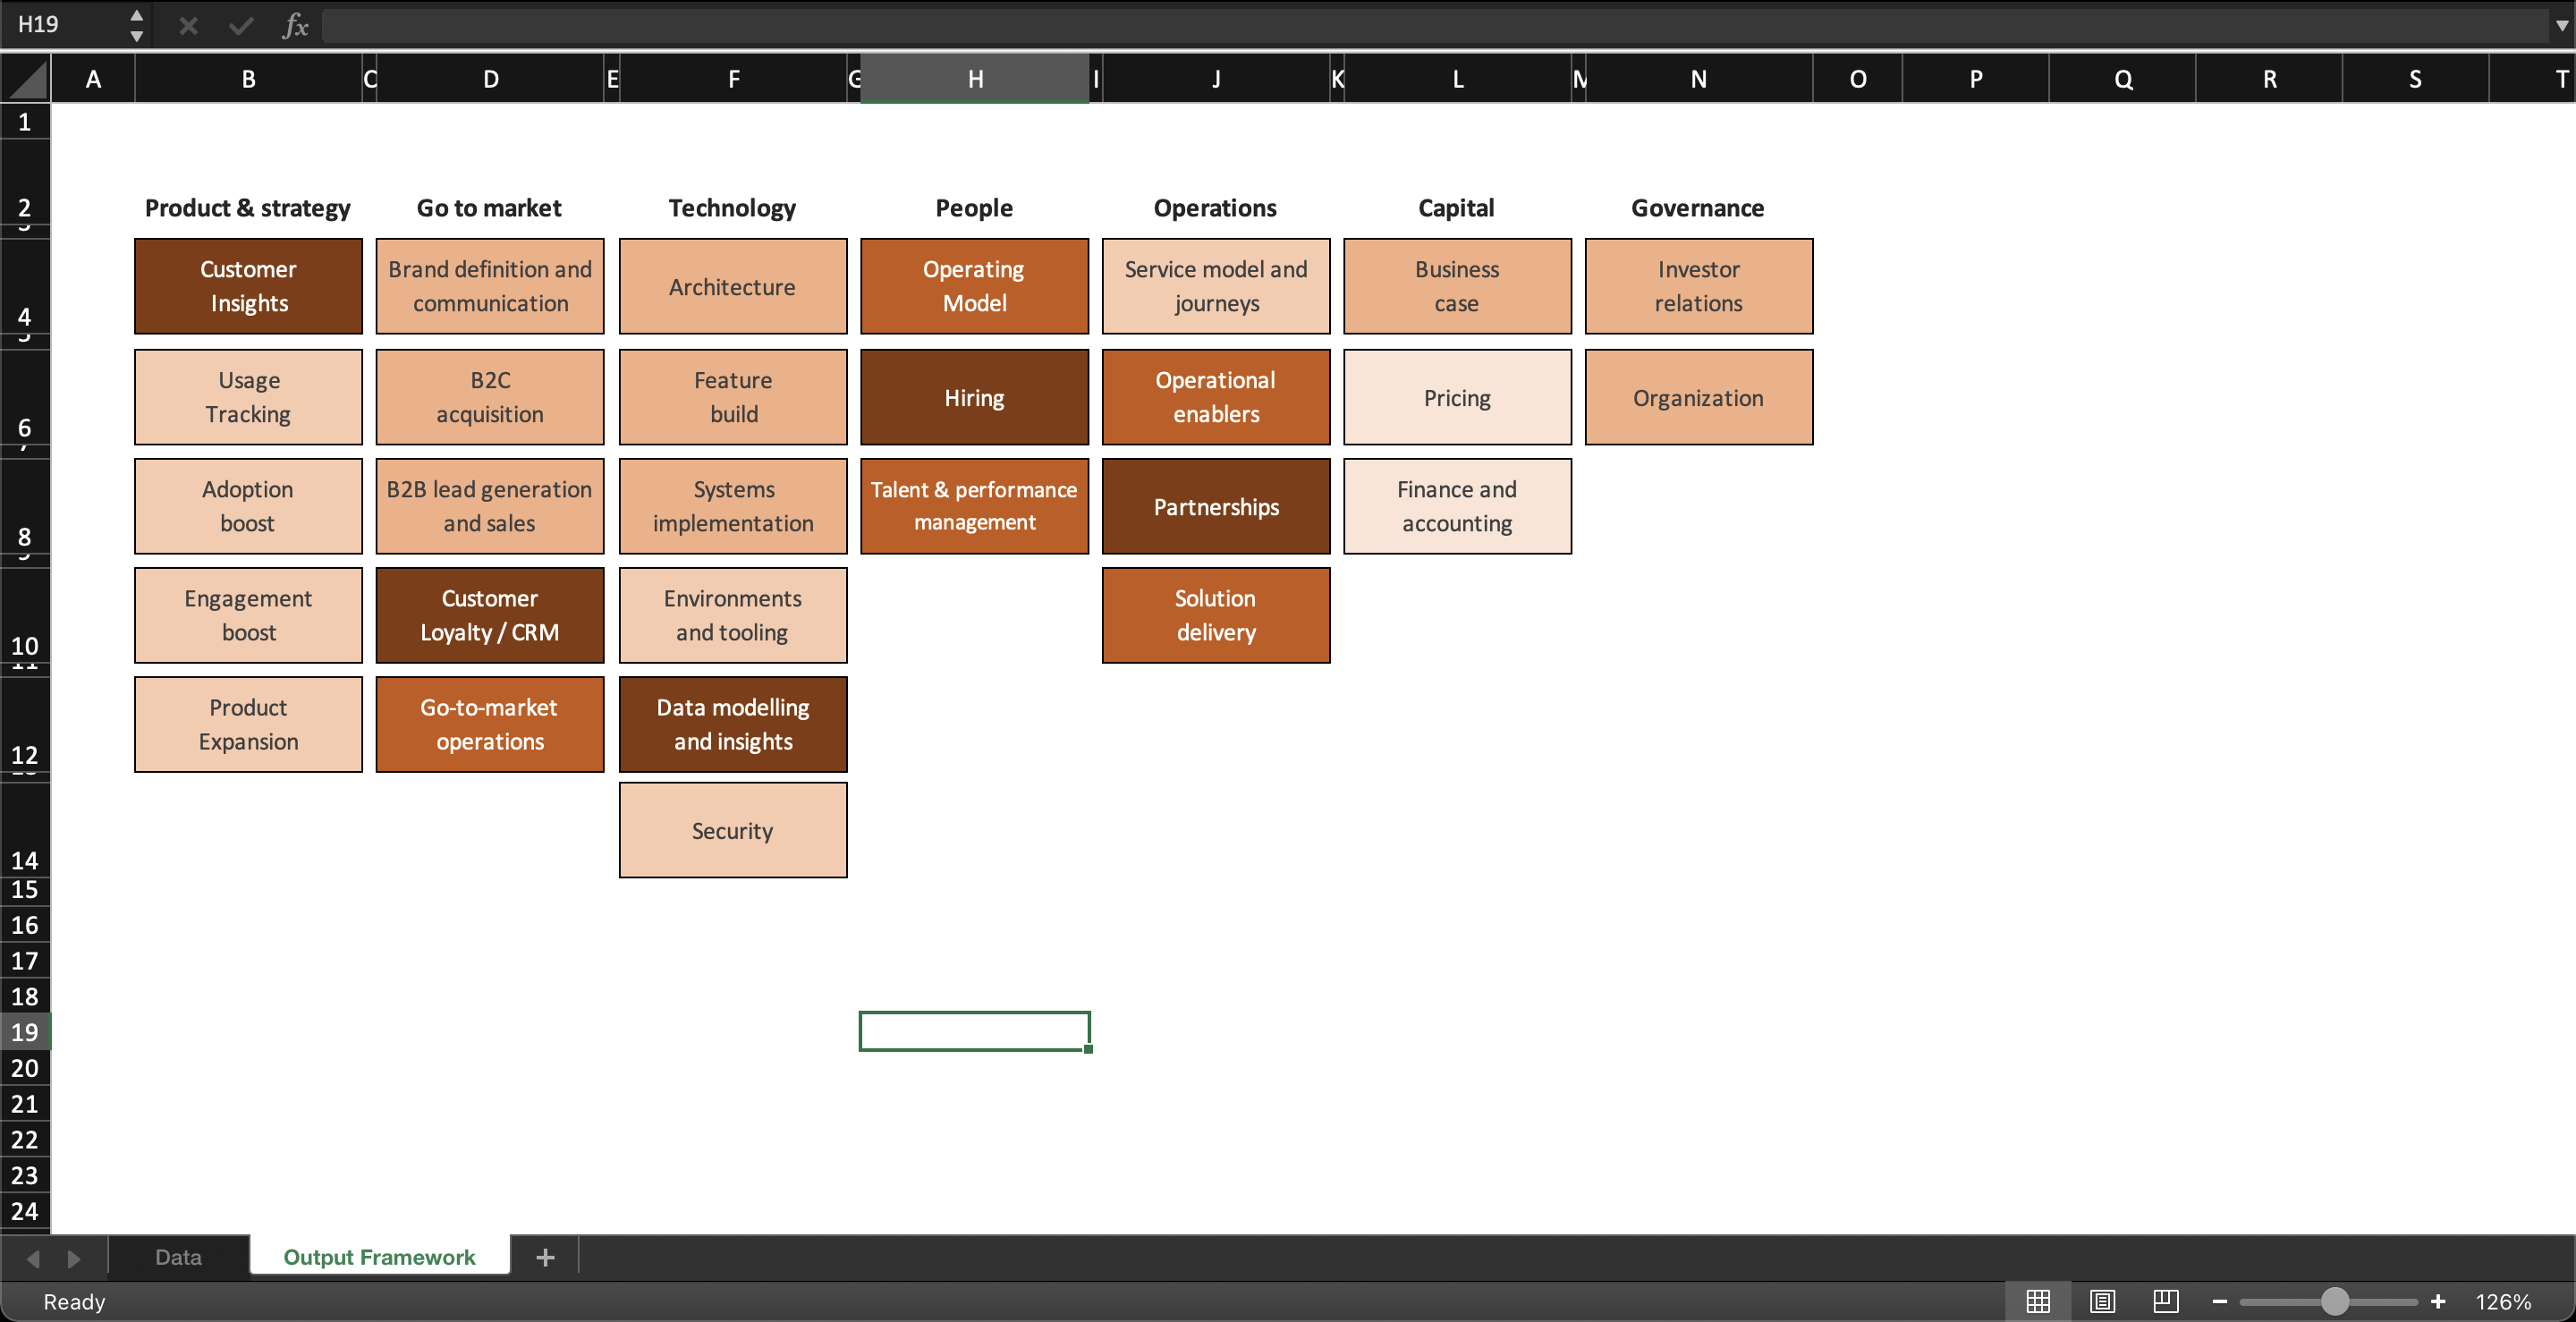Click the Usage Tracking box
The width and height of the screenshot is (2576, 1322).
click(x=248, y=397)
